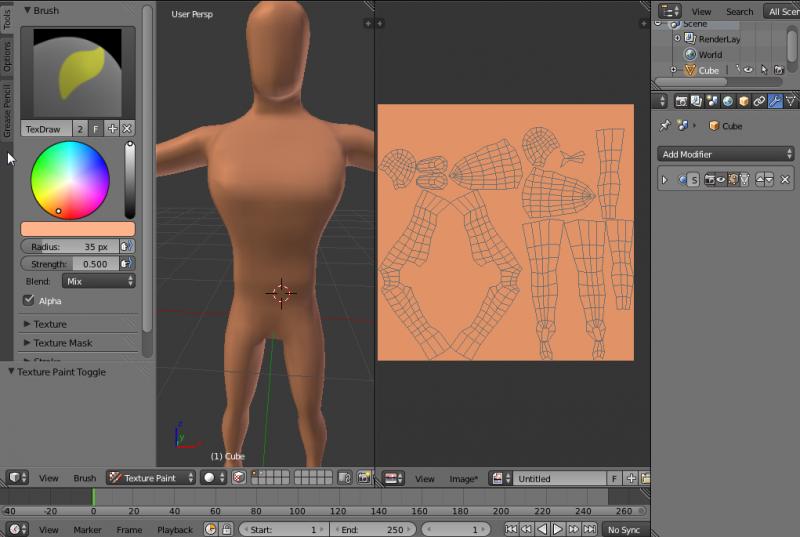Click the add new brush plus icon
This screenshot has width=800, height=537.
(112, 129)
